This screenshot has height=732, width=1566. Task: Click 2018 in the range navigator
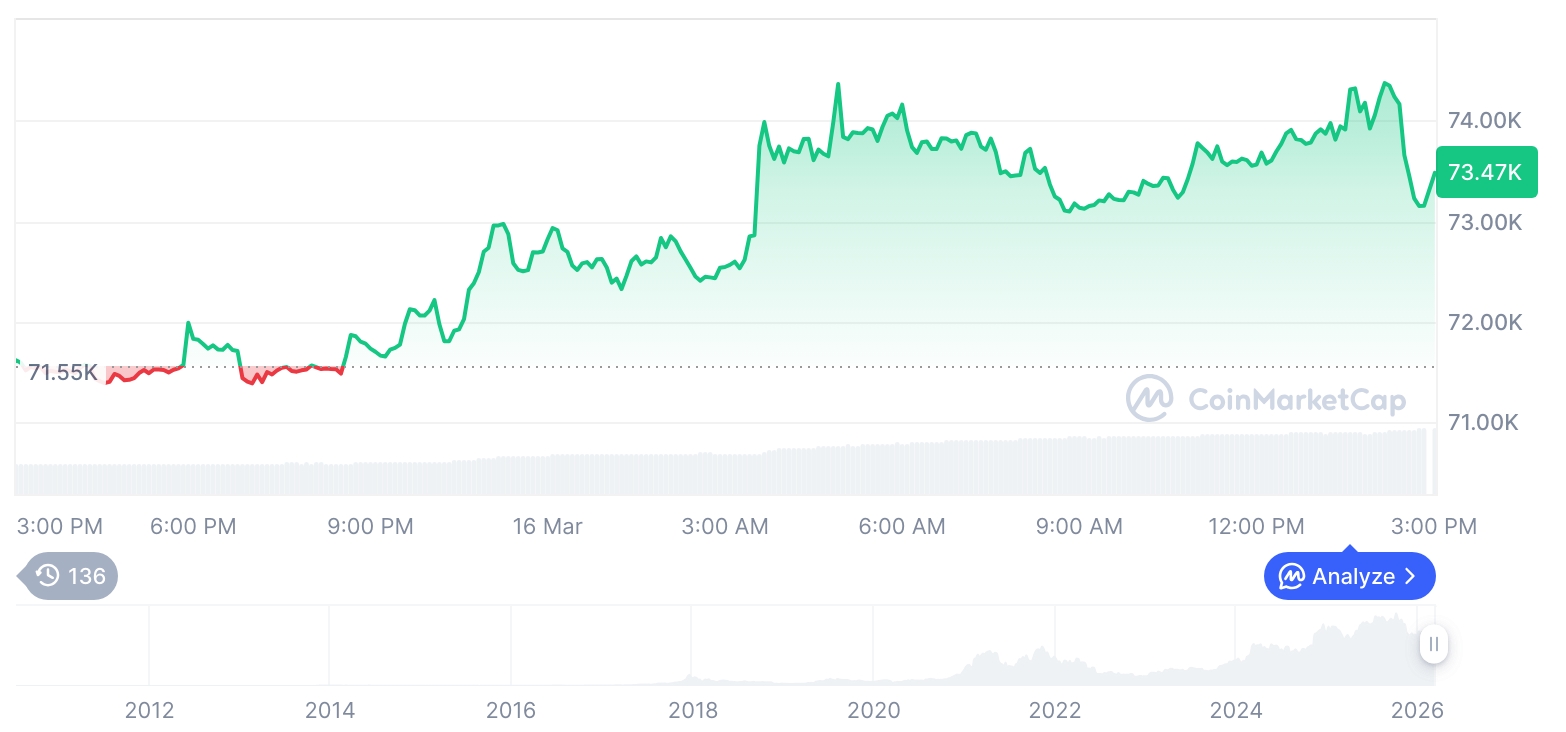tap(693, 710)
